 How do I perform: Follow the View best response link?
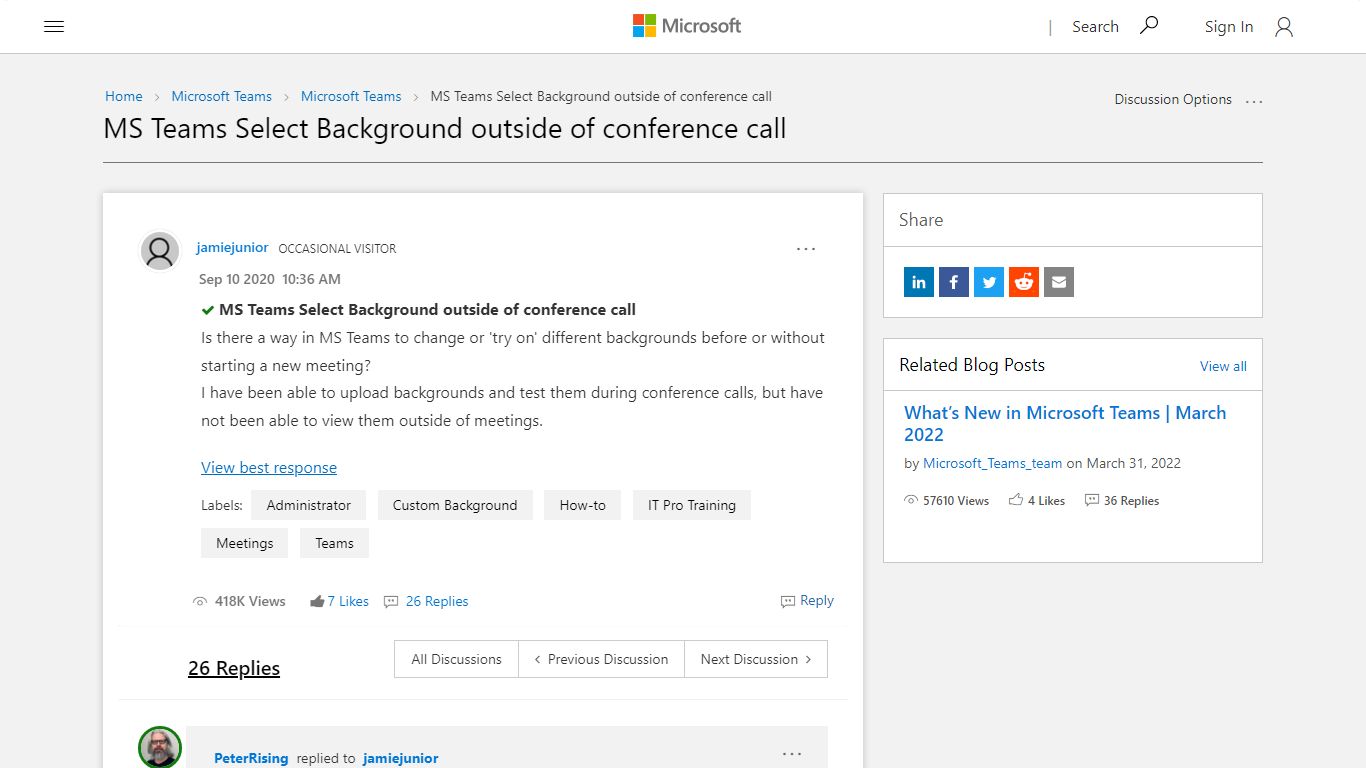pos(269,467)
